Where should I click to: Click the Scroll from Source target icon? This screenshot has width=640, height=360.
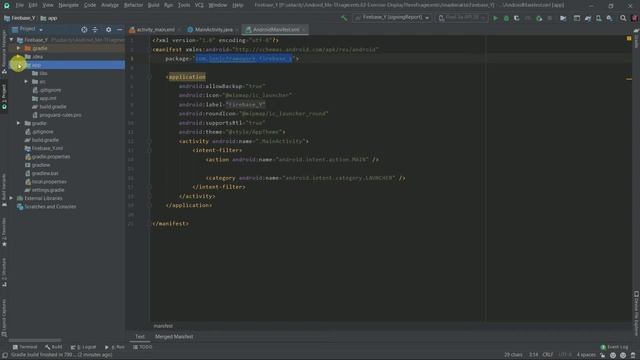point(84,29)
